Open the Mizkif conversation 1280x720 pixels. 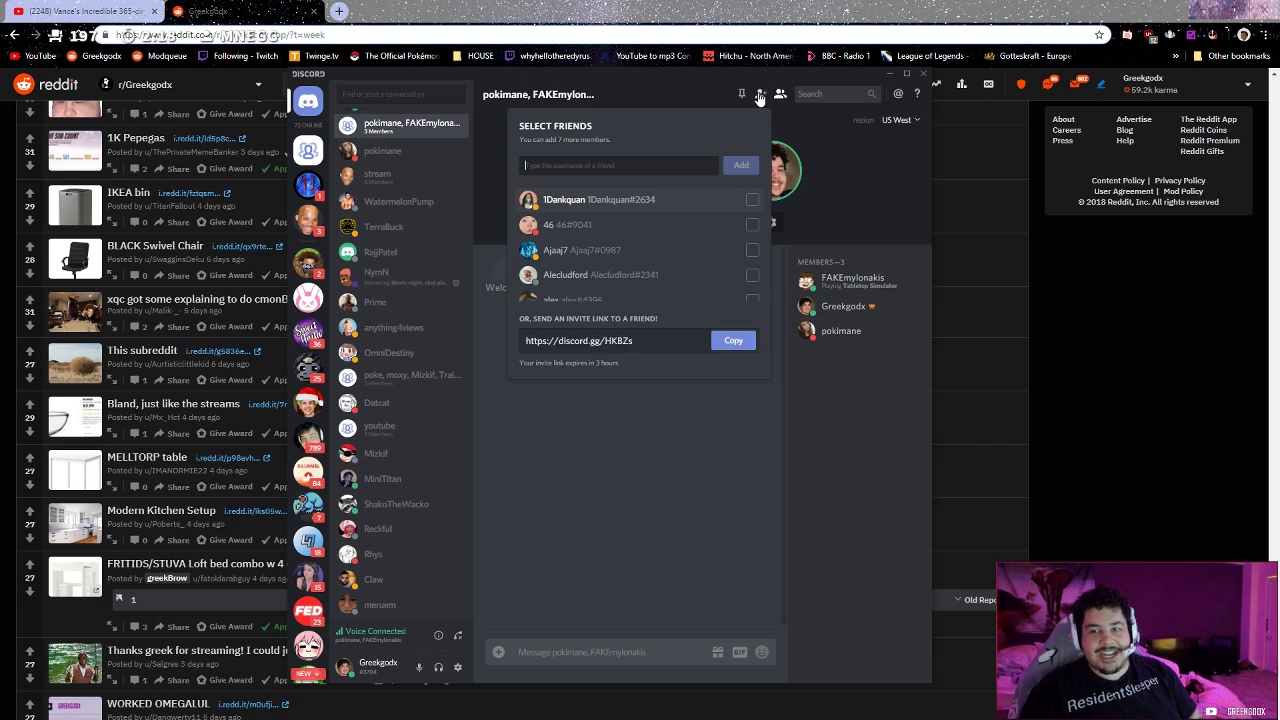(401, 454)
